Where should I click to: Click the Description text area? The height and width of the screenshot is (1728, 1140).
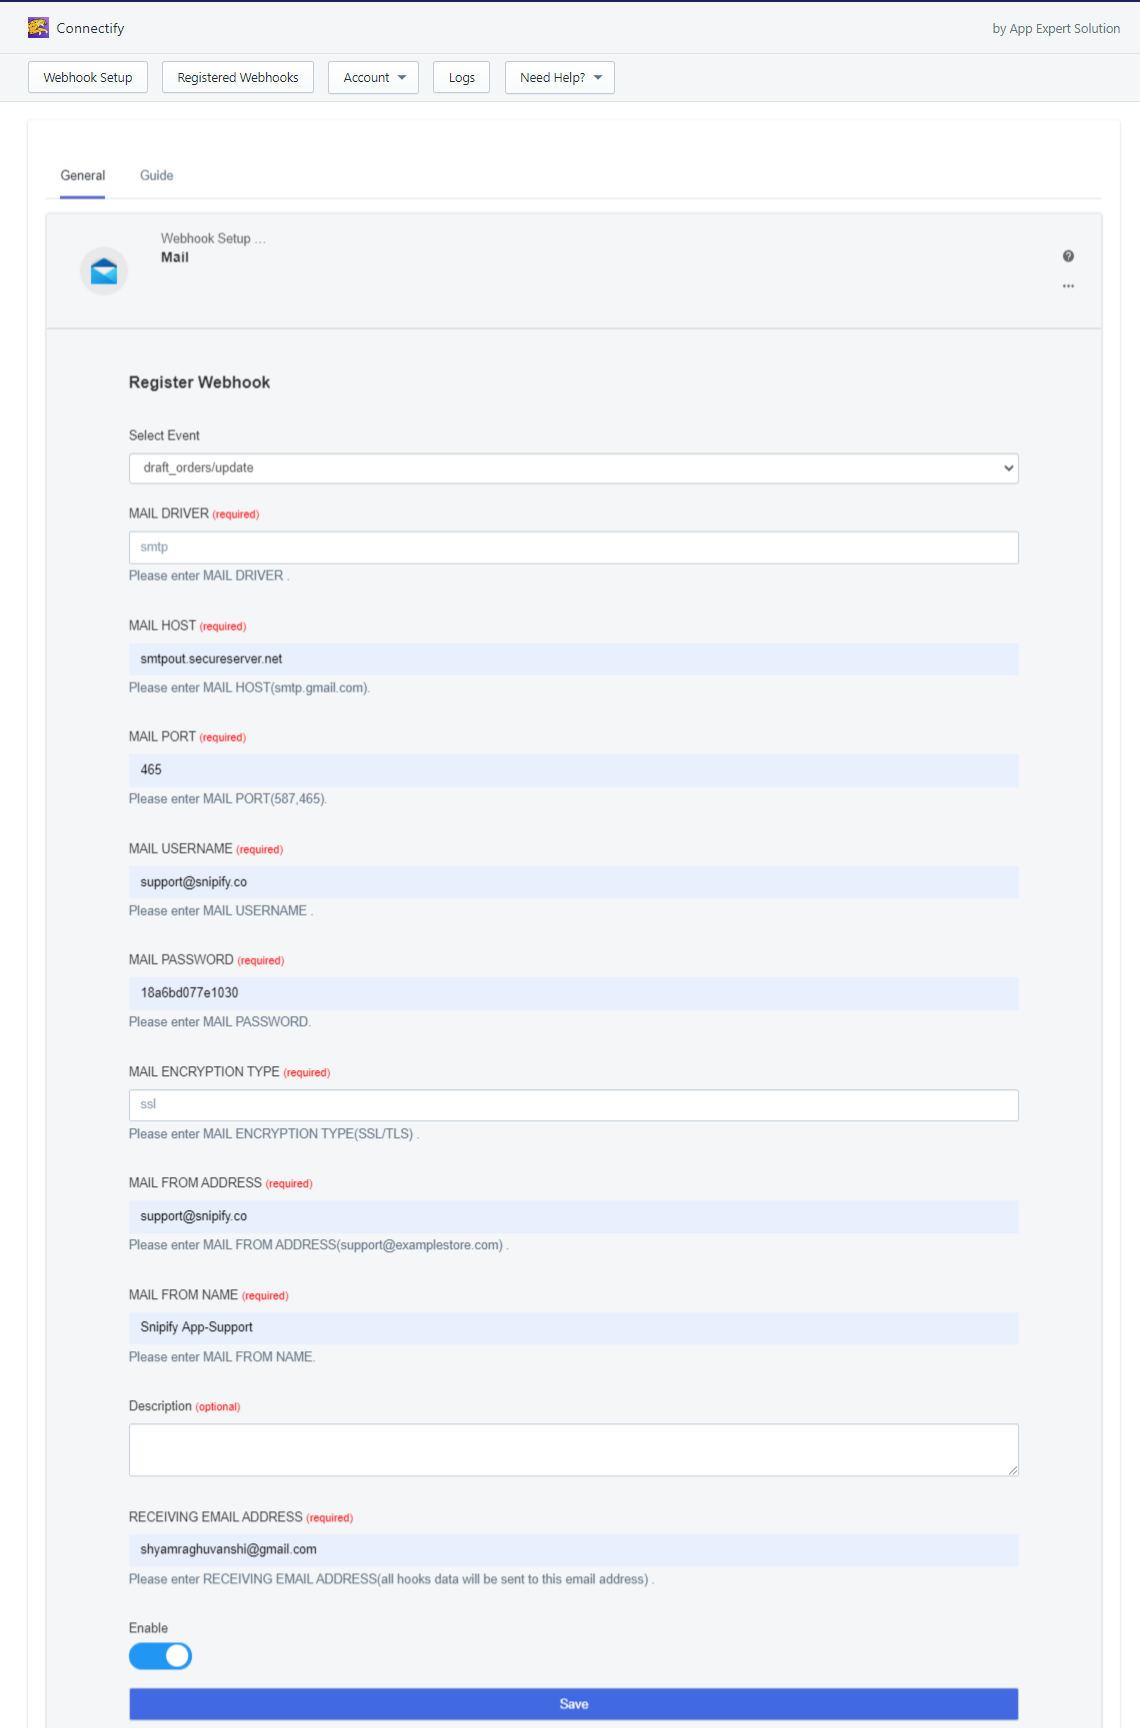pos(574,1450)
